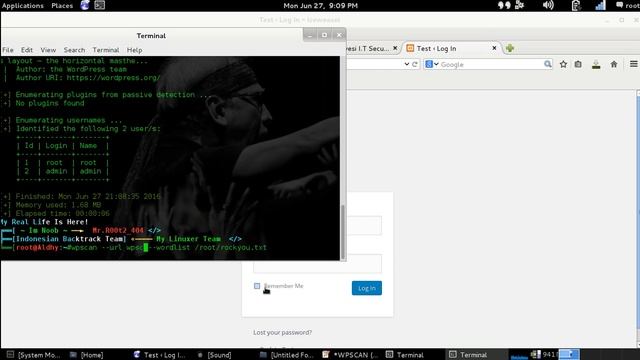Click the battery/power status icon in top panel
This screenshot has width=640, height=360.
576,5
